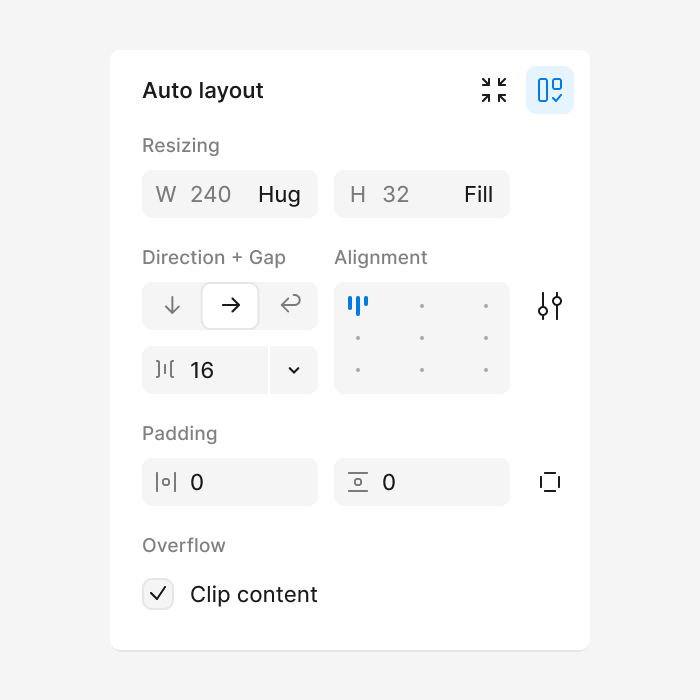
Task: Click the collapse auto layout arrows icon
Action: tap(494, 90)
